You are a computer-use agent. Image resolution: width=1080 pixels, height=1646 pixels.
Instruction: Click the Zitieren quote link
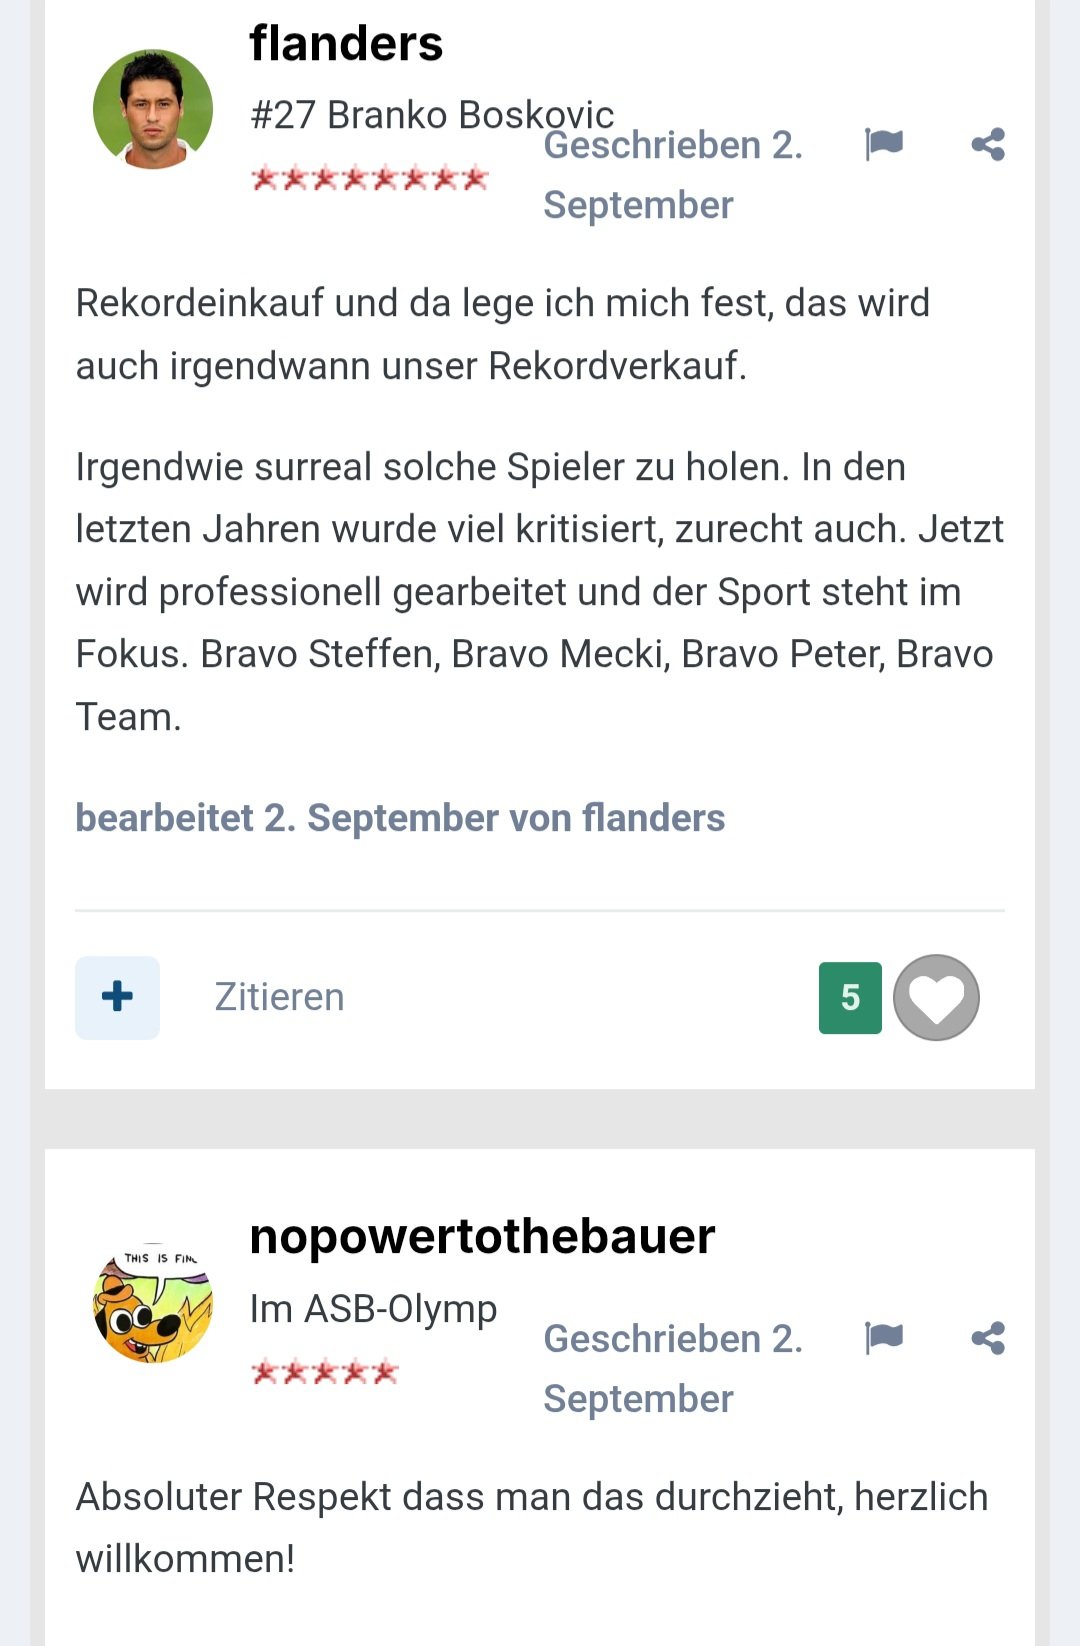pyautogui.click(x=279, y=997)
